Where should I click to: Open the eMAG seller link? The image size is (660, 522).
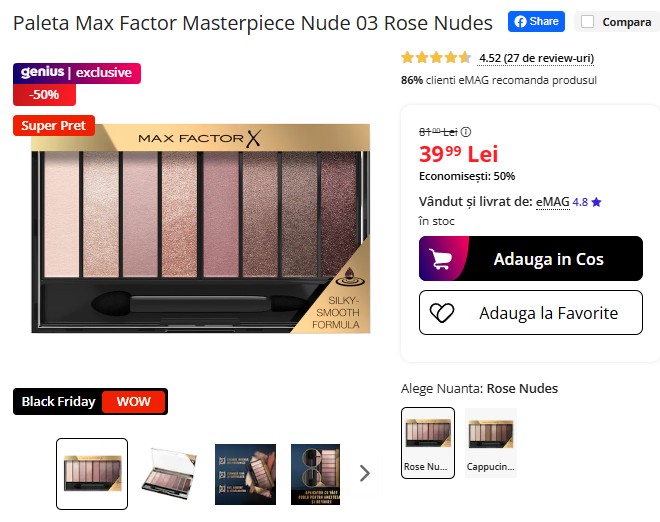click(553, 202)
